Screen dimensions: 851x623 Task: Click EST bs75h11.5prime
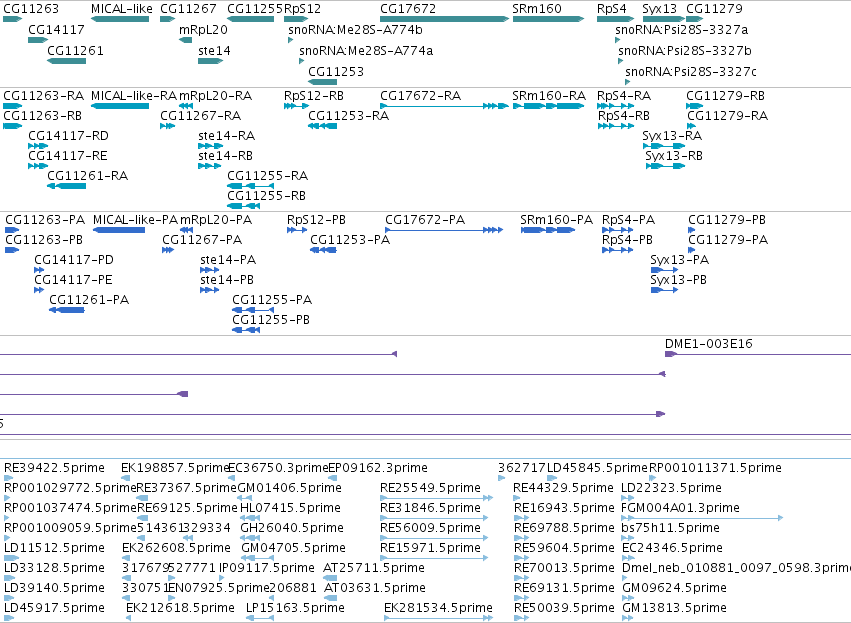[x=670, y=528]
